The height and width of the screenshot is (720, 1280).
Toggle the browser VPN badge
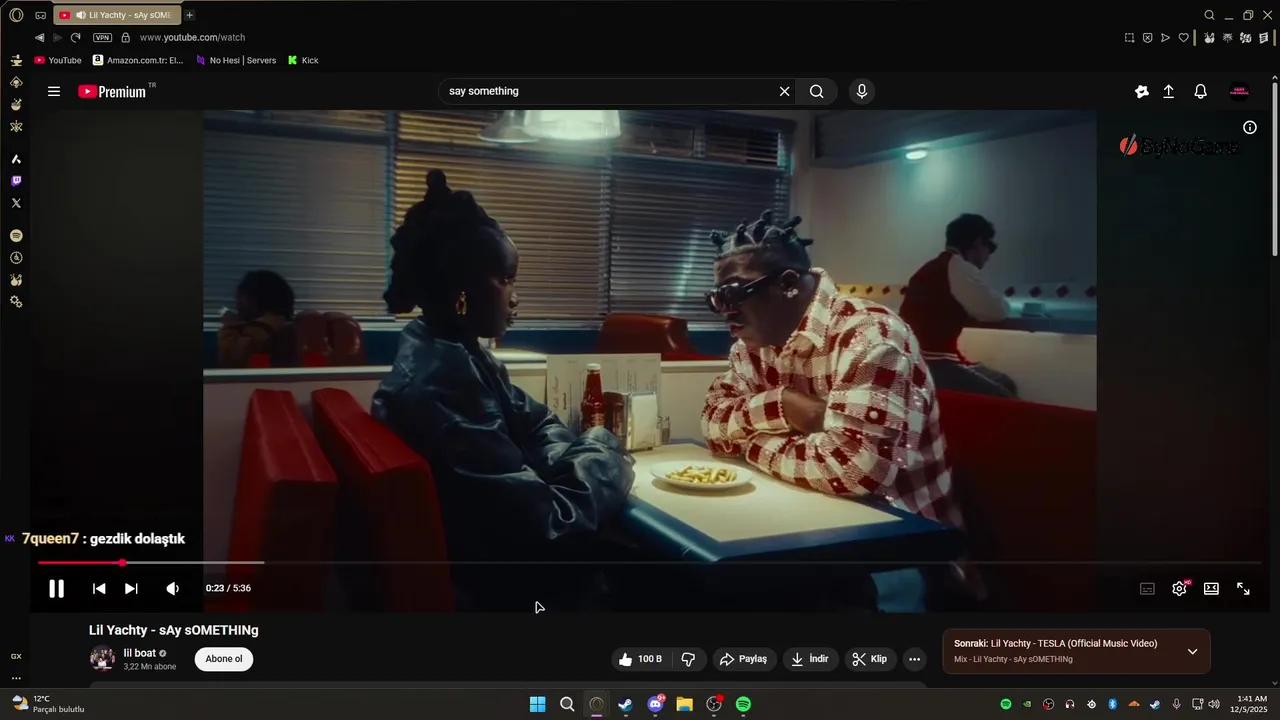[x=102, y=37]
